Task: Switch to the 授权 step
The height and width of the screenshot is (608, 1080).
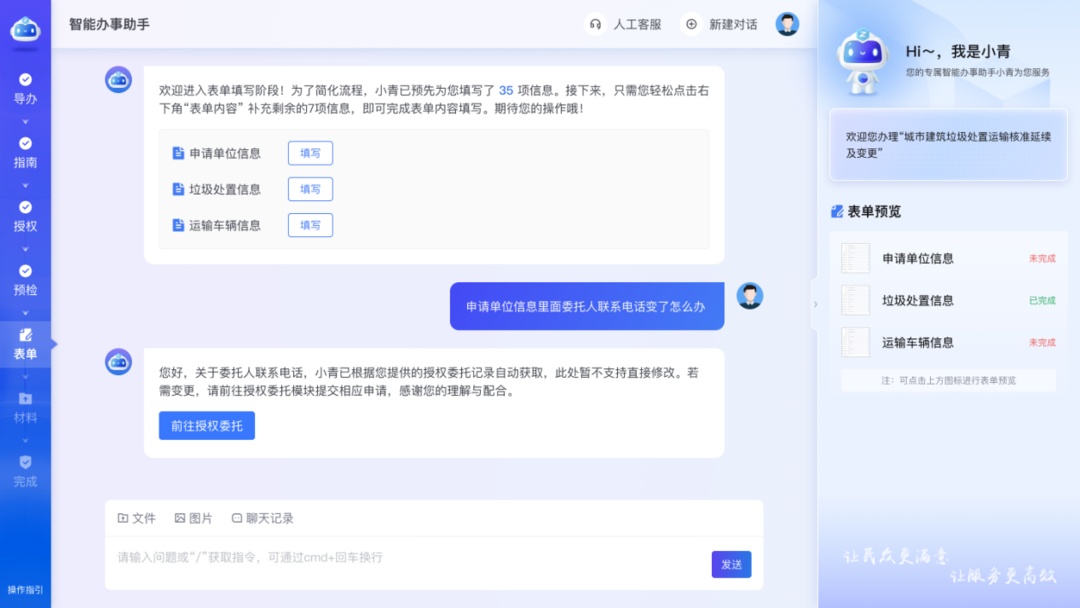Action: tap(25, 216)
